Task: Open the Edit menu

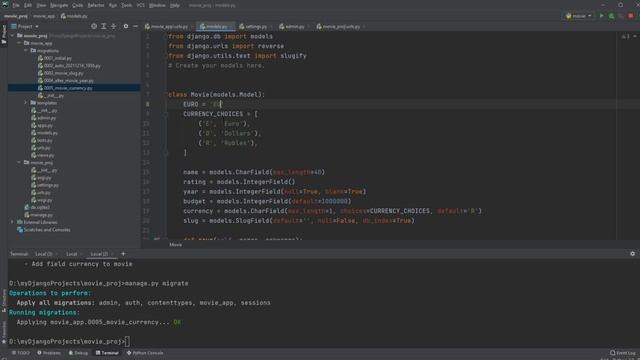Action: tap(28, 5)
